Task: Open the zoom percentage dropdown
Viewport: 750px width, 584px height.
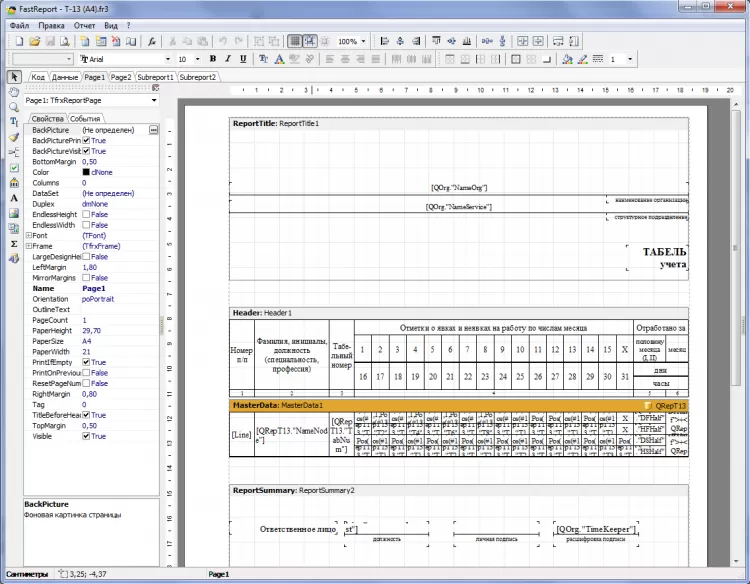Action: [364, 42]
